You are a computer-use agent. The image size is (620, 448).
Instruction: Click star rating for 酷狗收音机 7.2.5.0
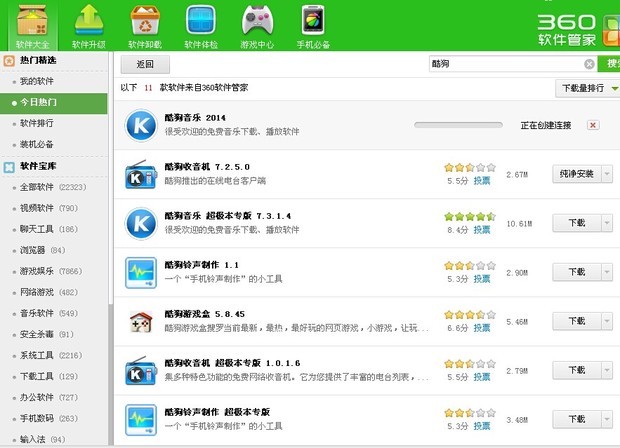click(470, 168)
